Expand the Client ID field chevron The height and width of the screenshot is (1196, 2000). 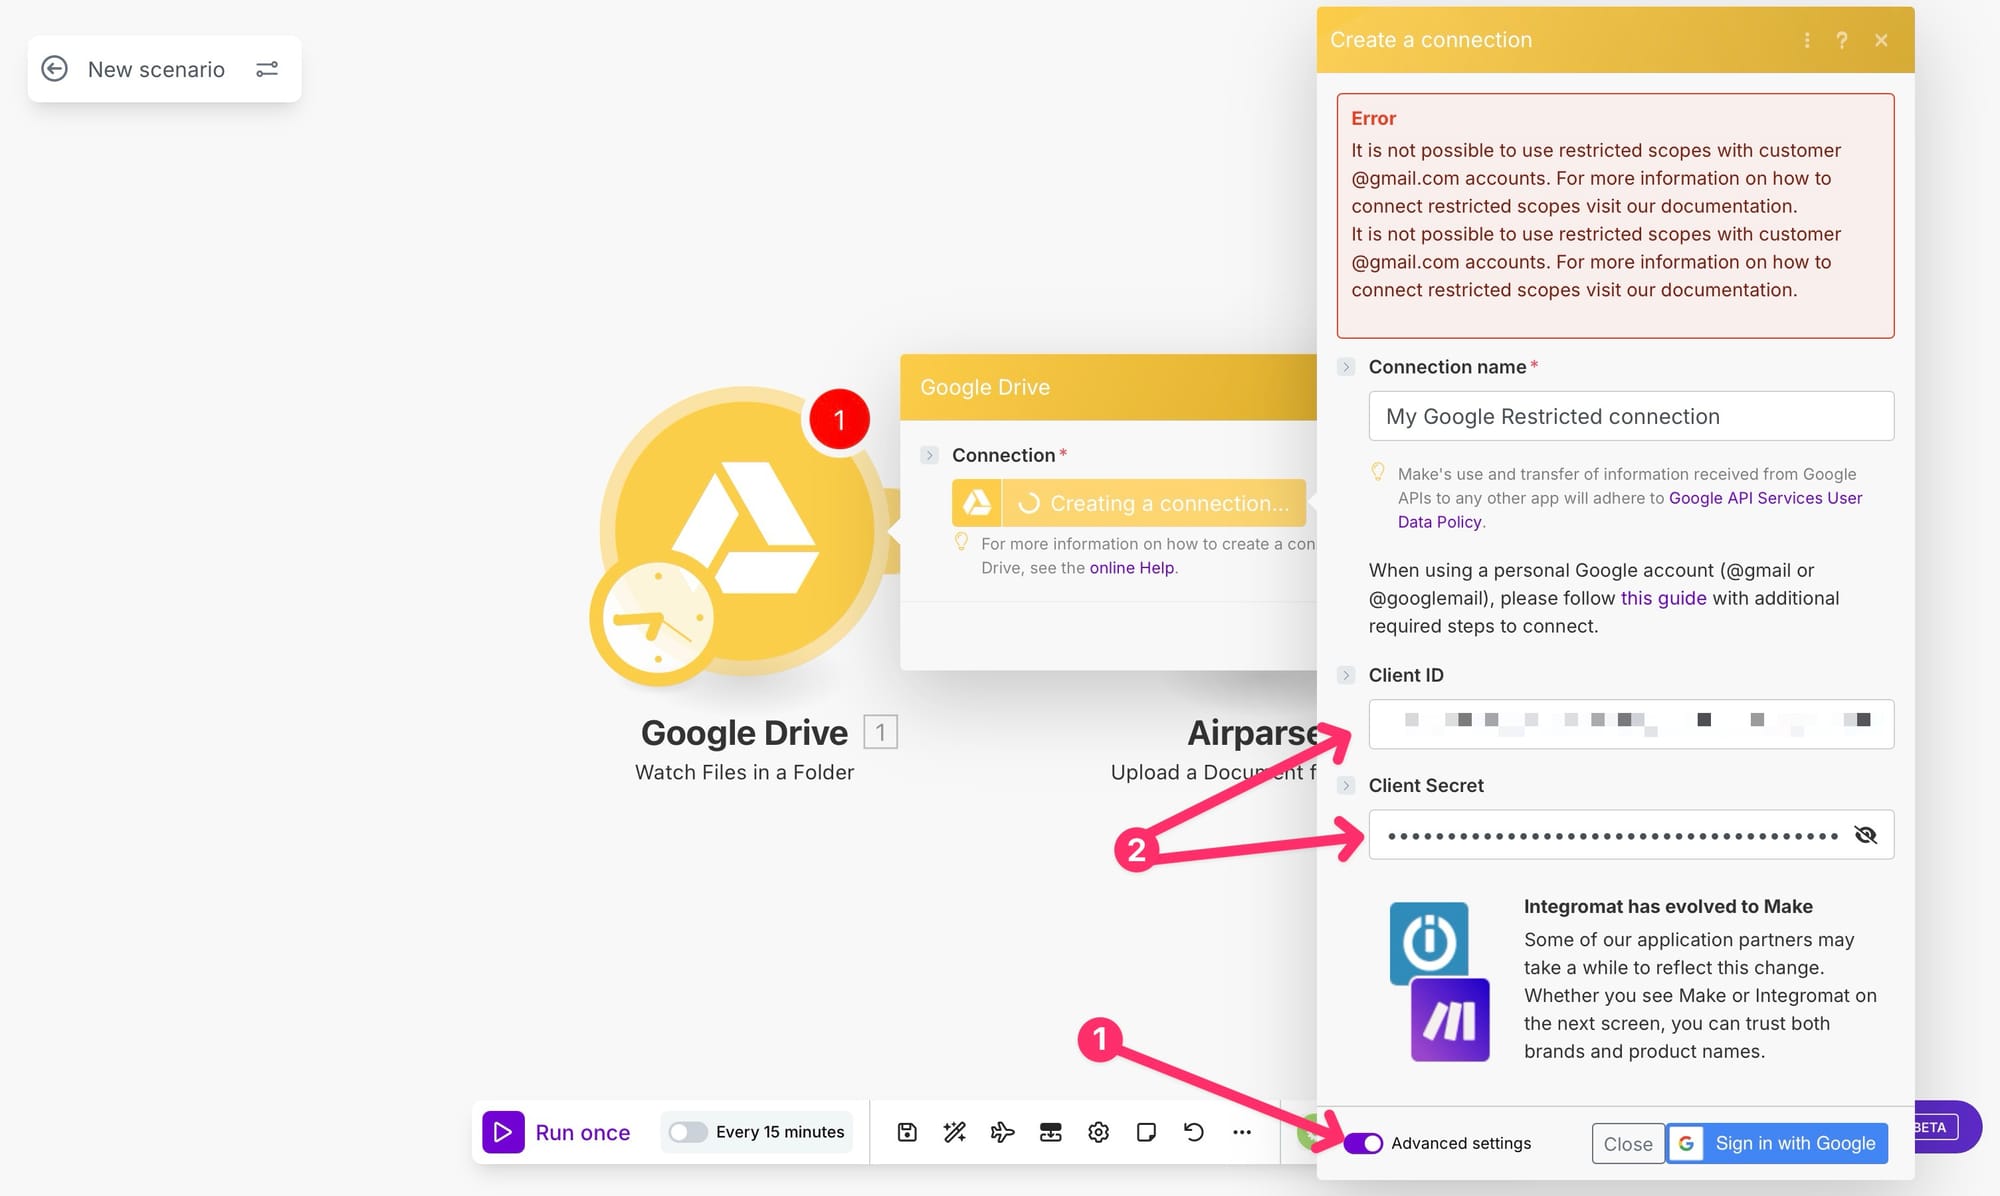[1346, 675]
